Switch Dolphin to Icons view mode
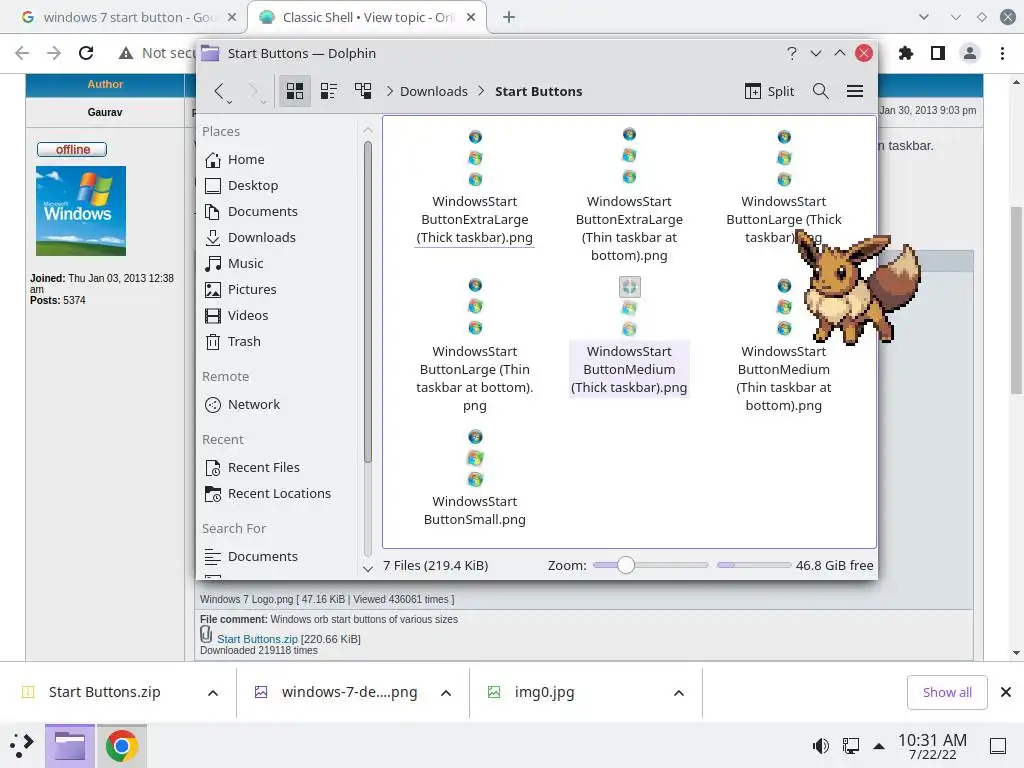Screen dimensions: 1024x768 pos(295,91)
